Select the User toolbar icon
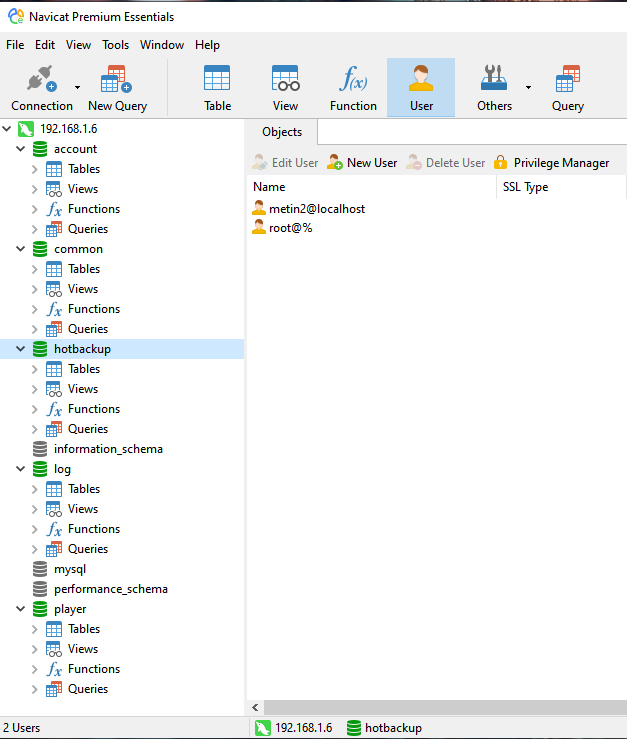627x739 pixels. (x=421, y=88)
